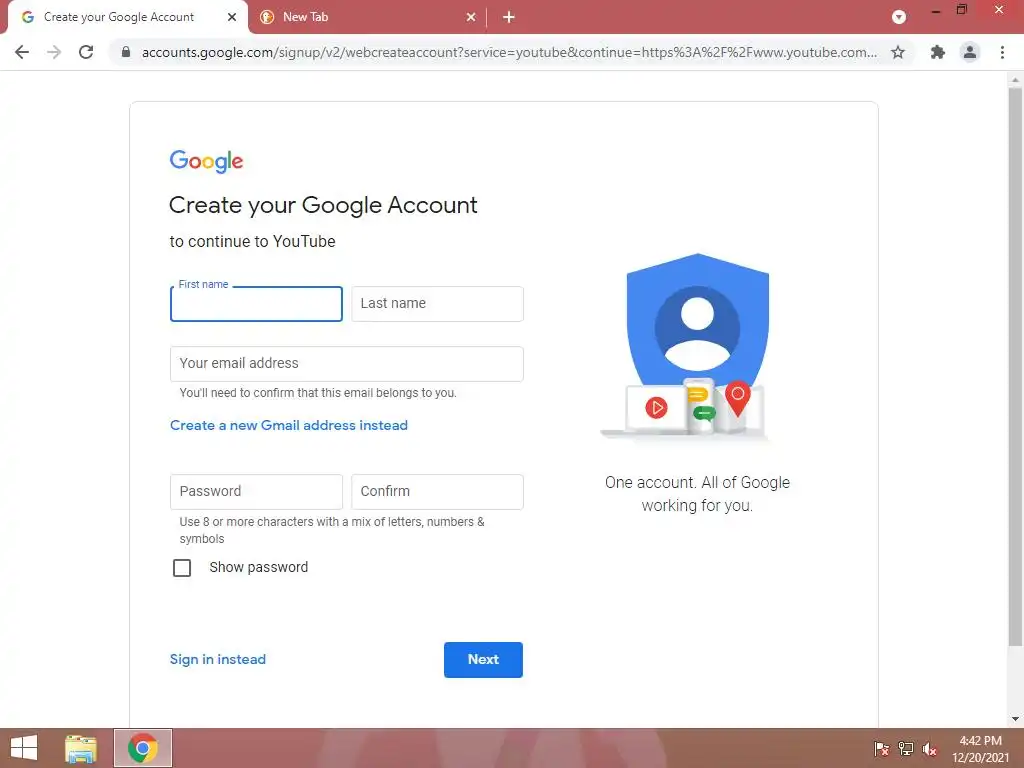Click the Password field
1024x768 pixels.
coord(256,492)
